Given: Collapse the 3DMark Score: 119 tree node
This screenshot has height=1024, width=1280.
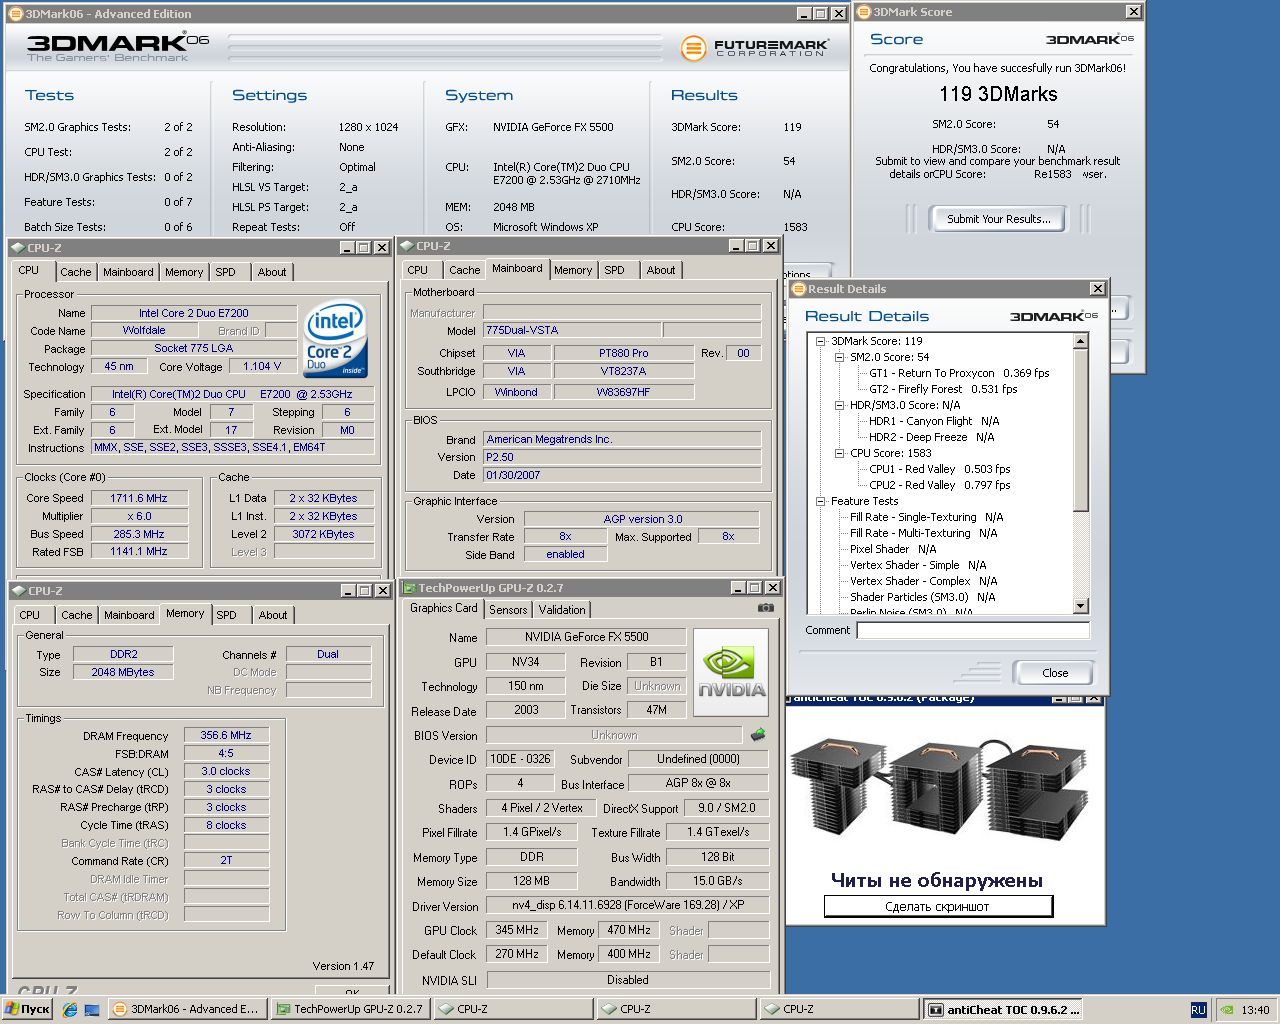Looking at the screenshot, I should pos(821,341).
